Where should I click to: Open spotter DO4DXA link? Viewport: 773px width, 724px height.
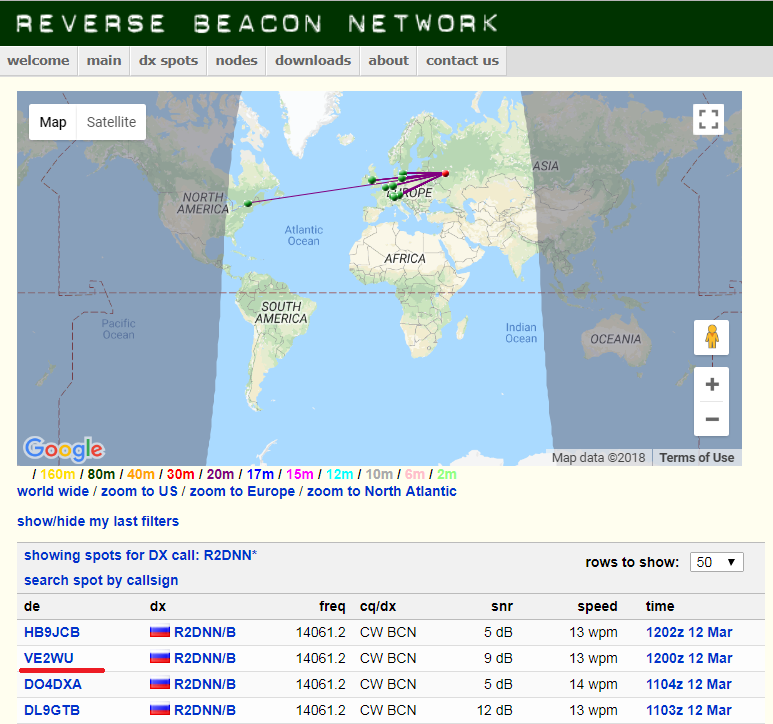pyautogui.click(x=53, y=684)
